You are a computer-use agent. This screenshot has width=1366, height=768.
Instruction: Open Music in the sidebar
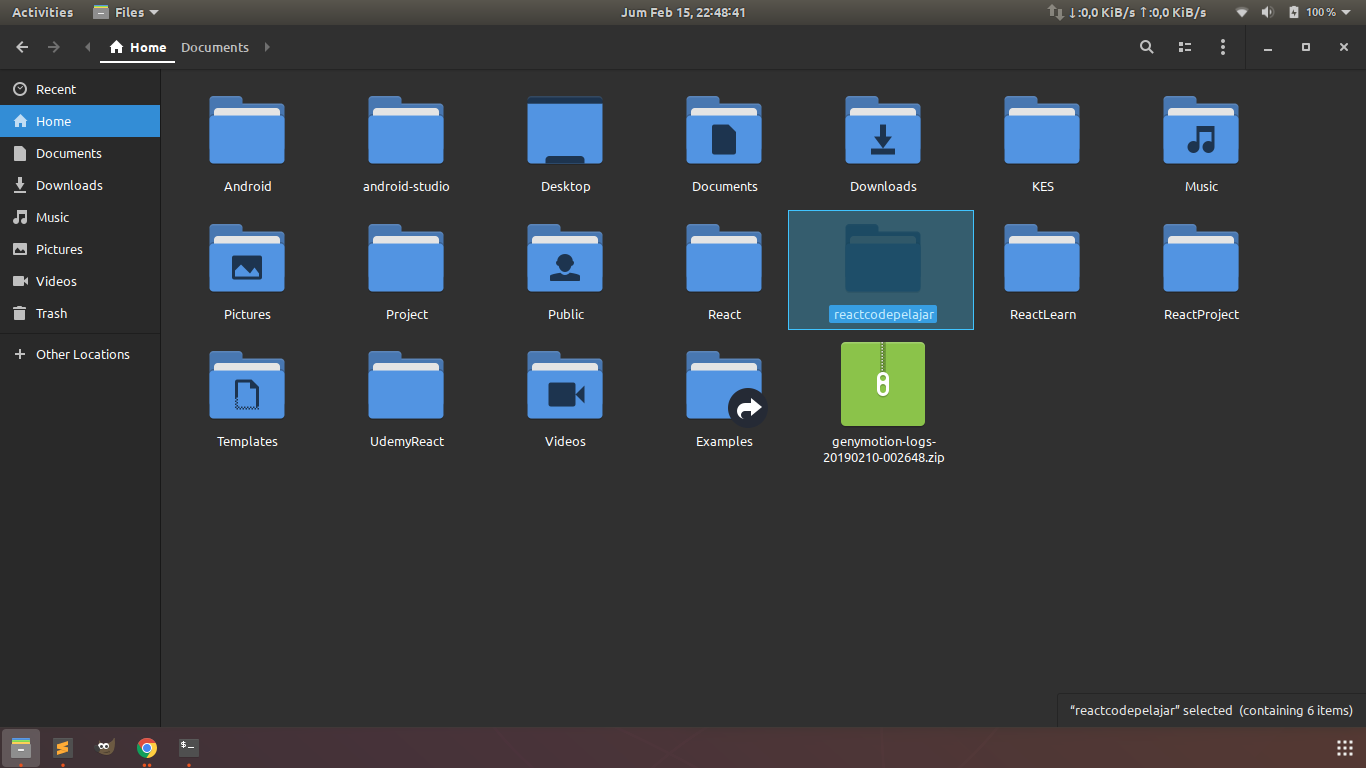[80, 217]
